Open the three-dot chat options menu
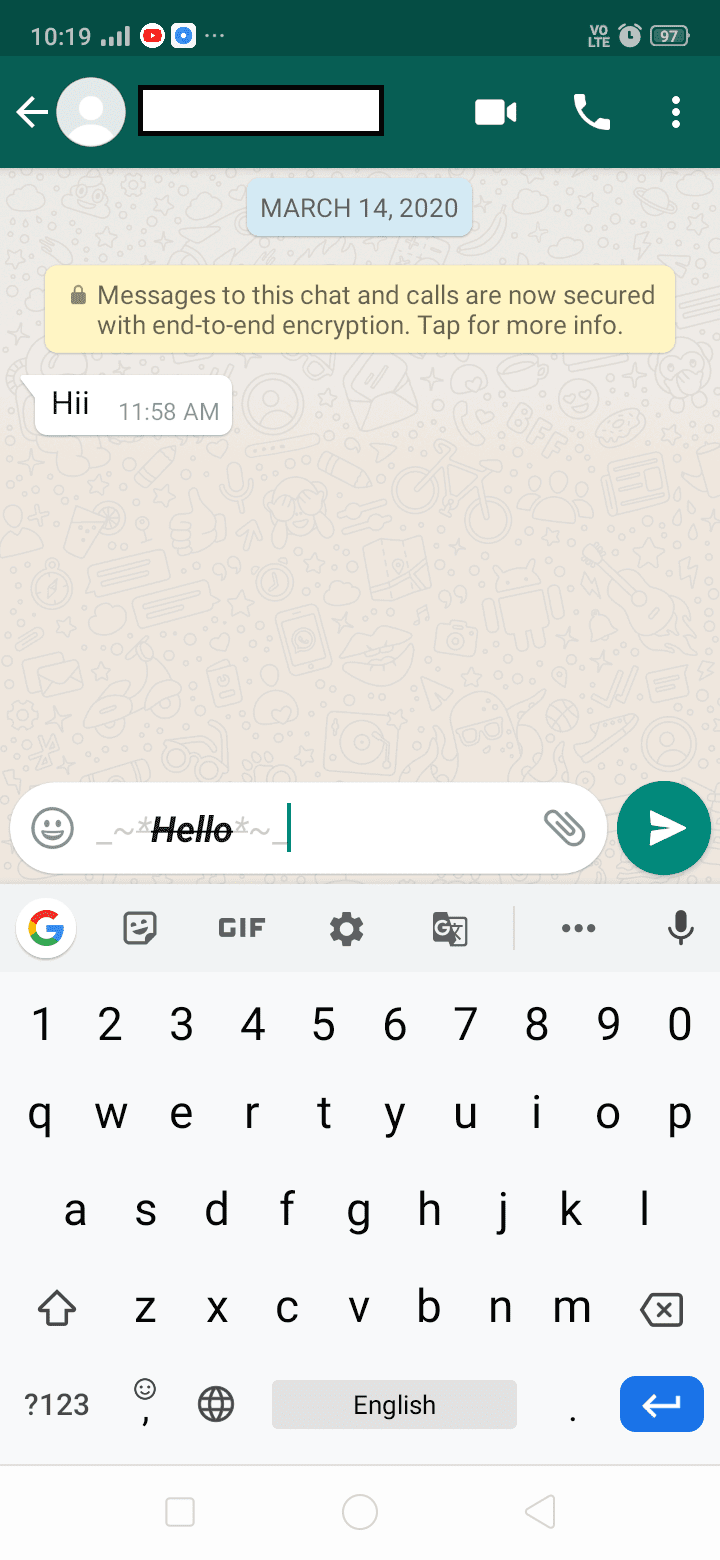The height and width of the screenshot is (1560, 720). (x=676, y=112)
